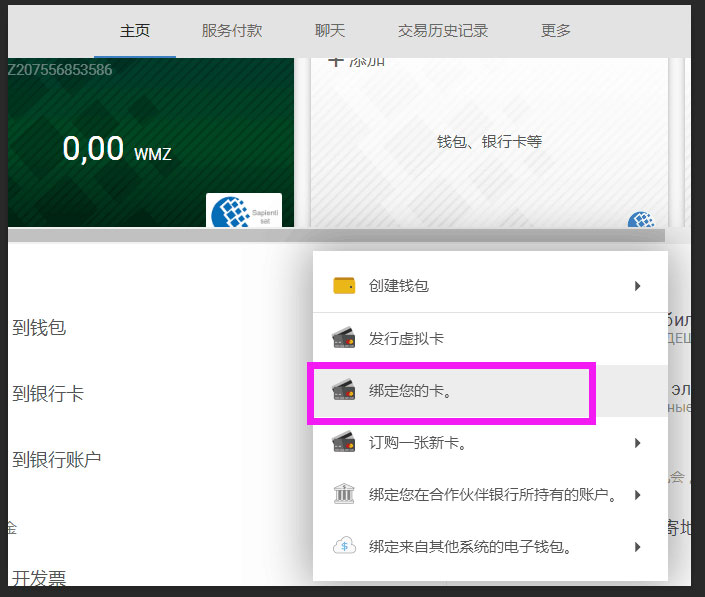The width and height of the screenshot is (705, 597).
Task: Click the yellow wallet icon
Action: click(344, 286)
